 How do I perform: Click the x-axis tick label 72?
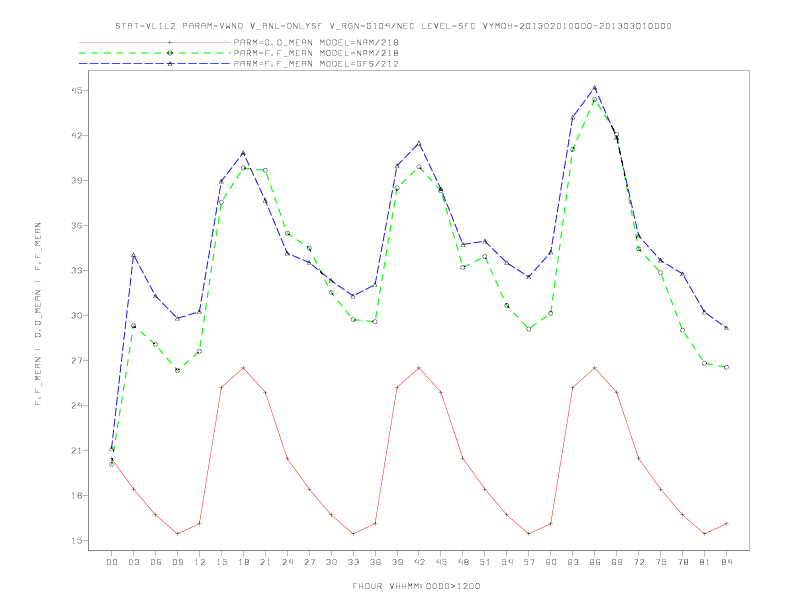coord(638,562)
